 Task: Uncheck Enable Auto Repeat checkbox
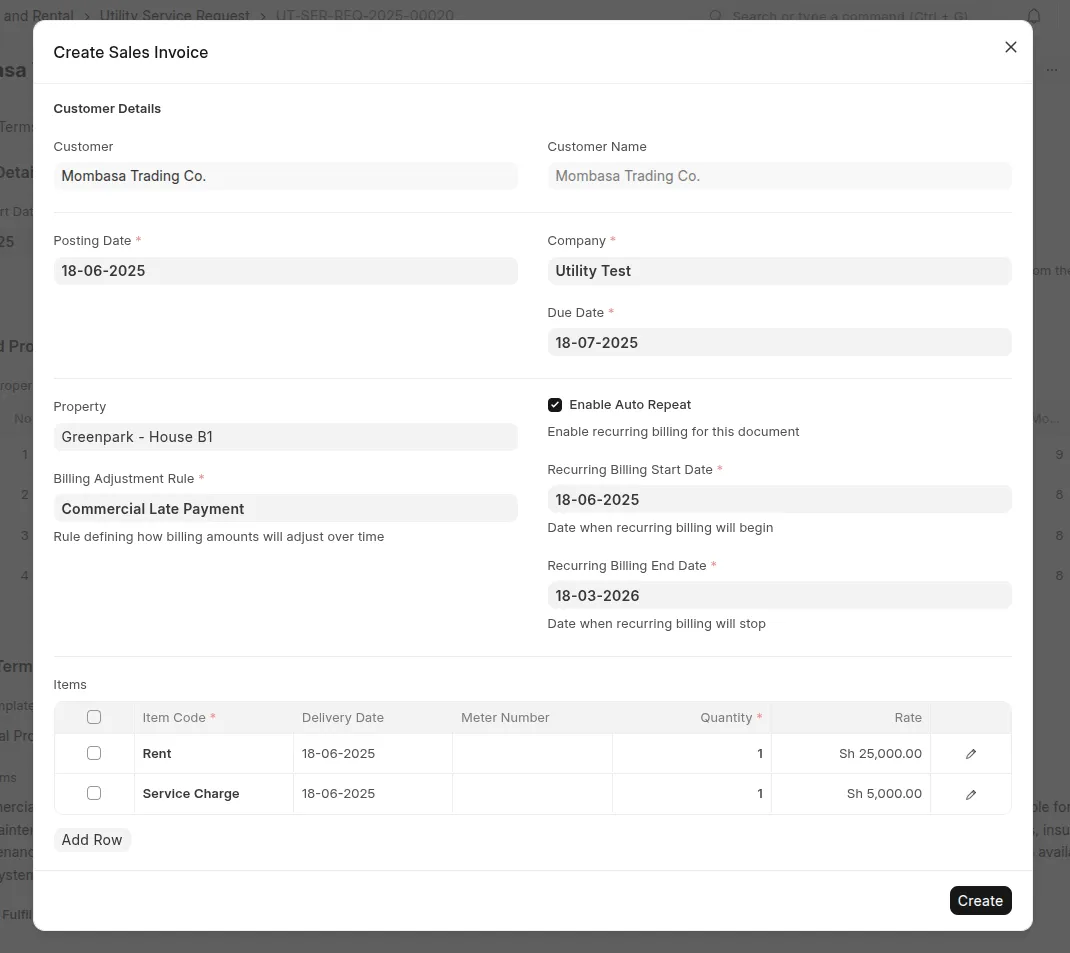(555, 405)
